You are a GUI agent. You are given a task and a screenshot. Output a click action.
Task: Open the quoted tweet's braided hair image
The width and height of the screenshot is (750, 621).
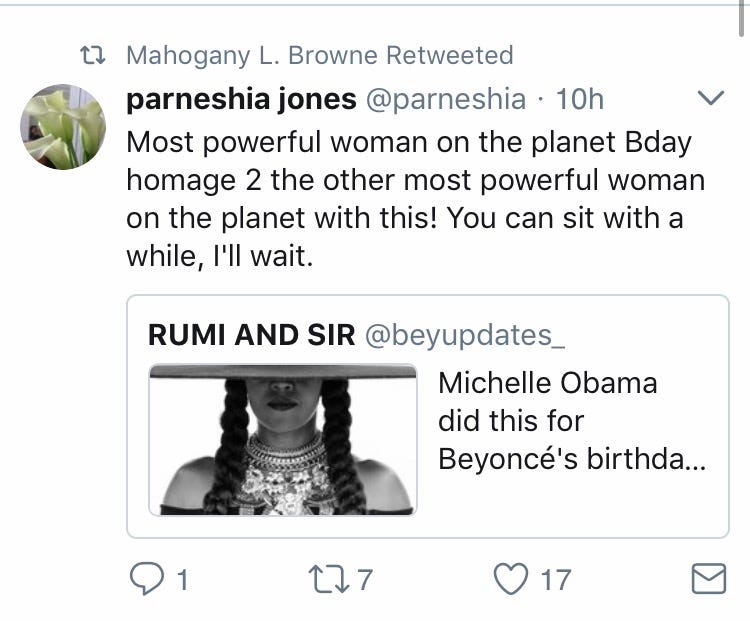(x=283, y=440)
